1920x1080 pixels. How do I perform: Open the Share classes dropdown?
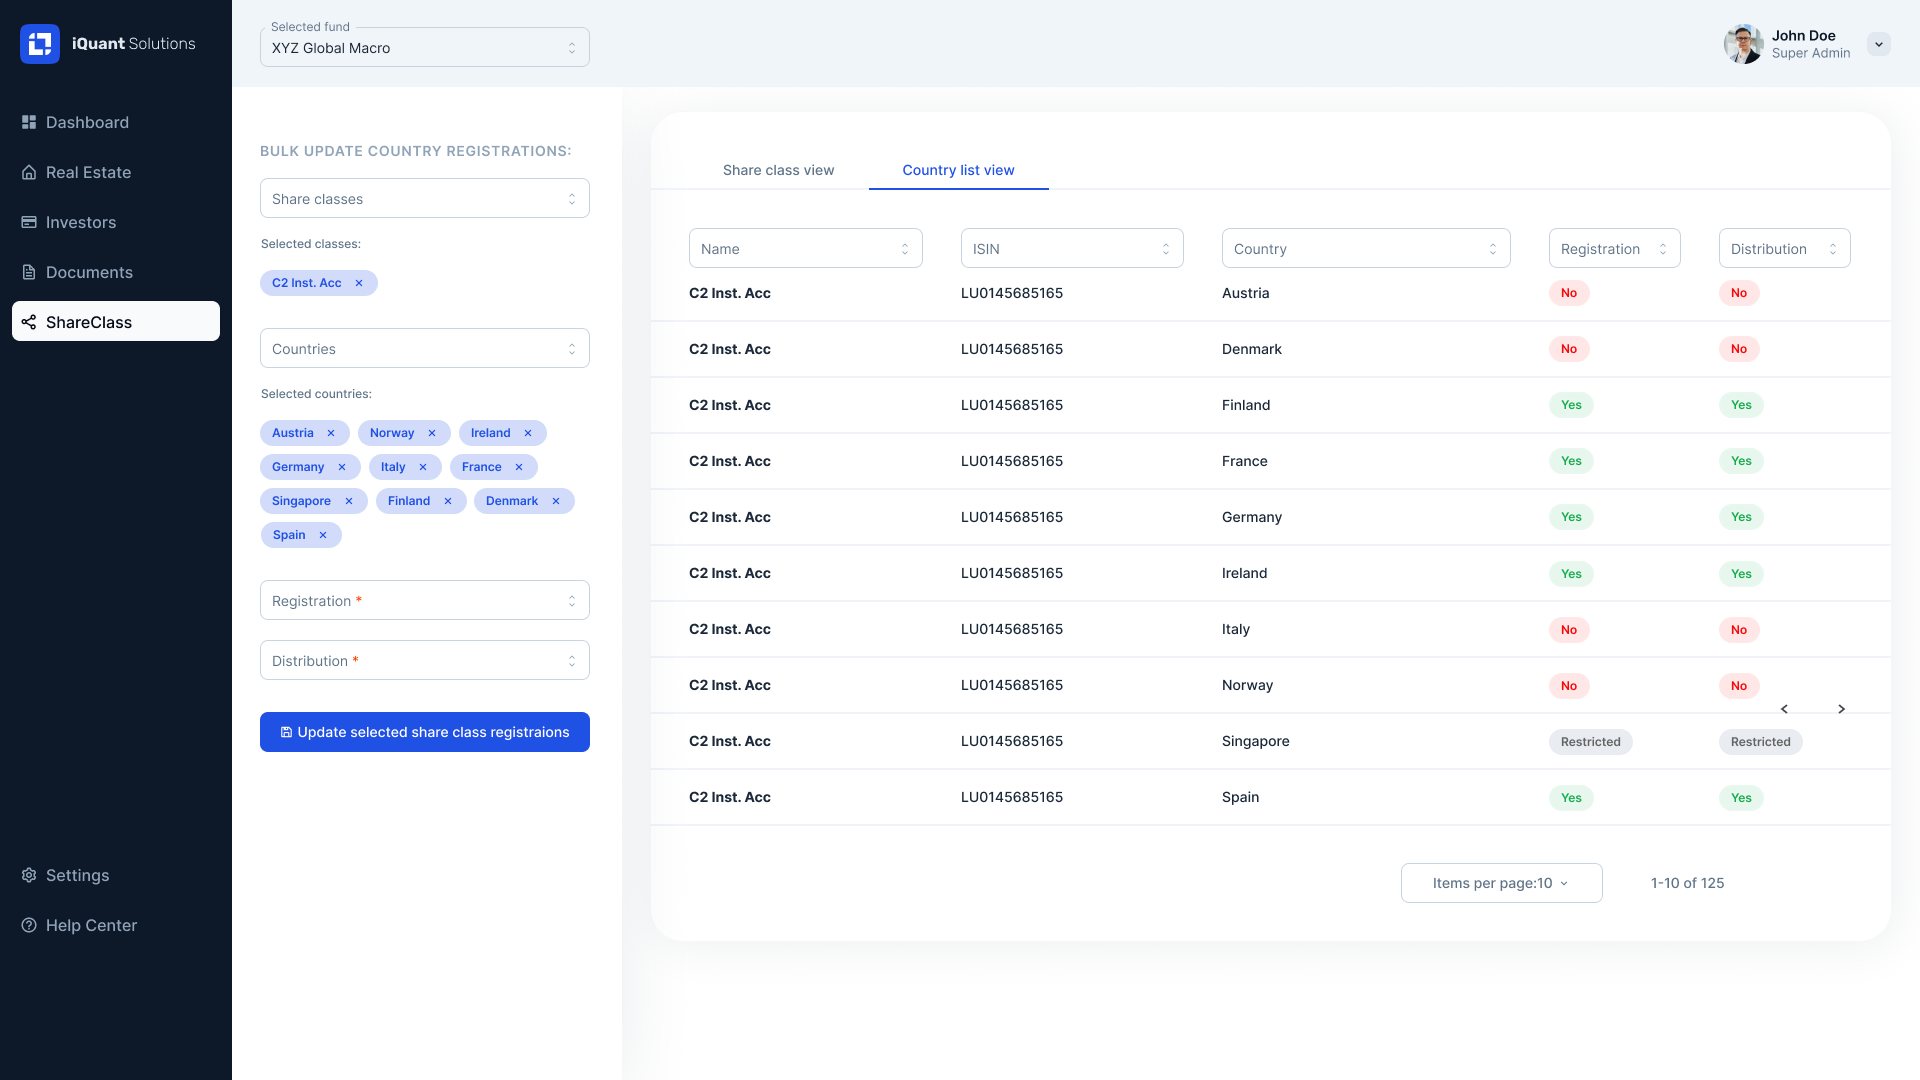coord(425,198)
